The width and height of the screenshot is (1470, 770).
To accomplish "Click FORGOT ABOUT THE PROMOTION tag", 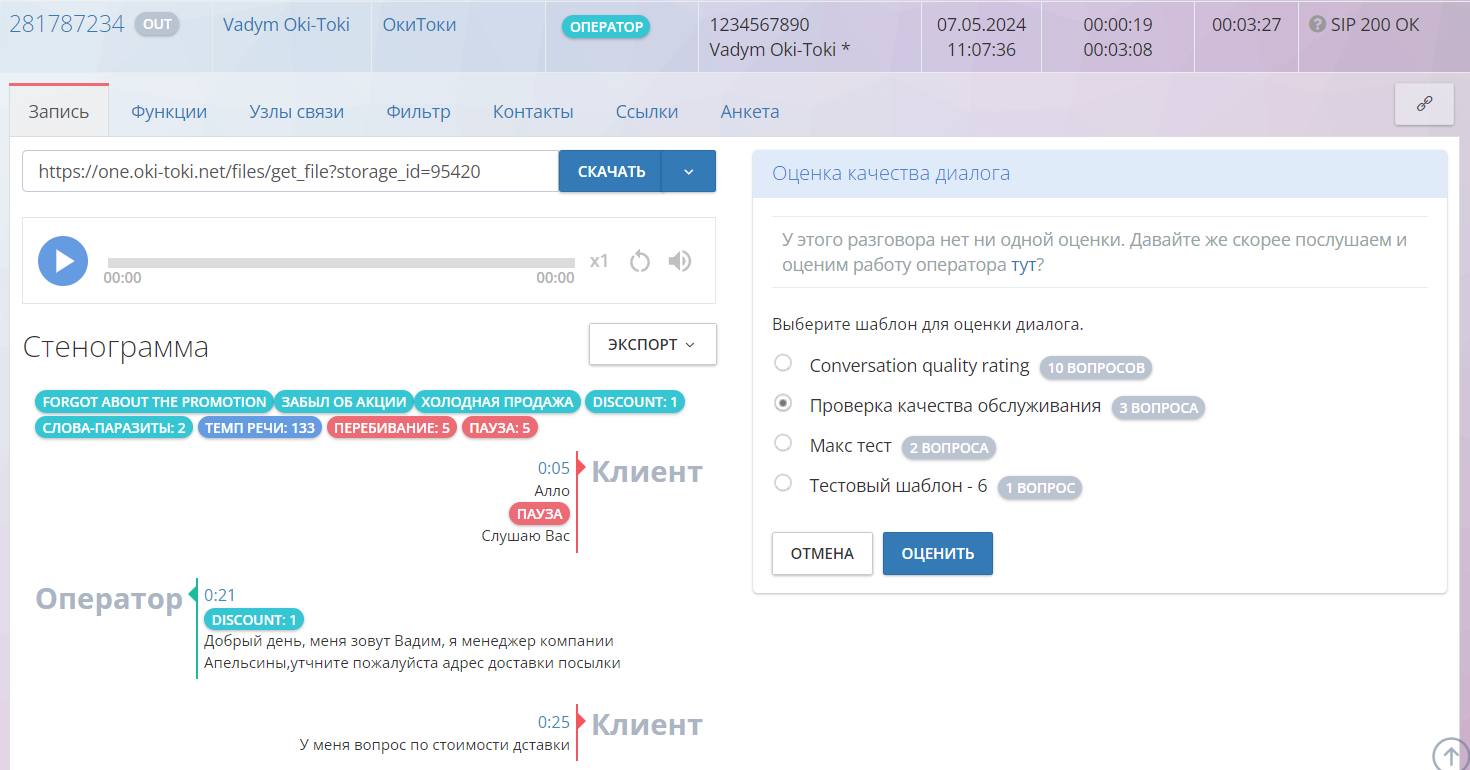I will pos(154,402).
